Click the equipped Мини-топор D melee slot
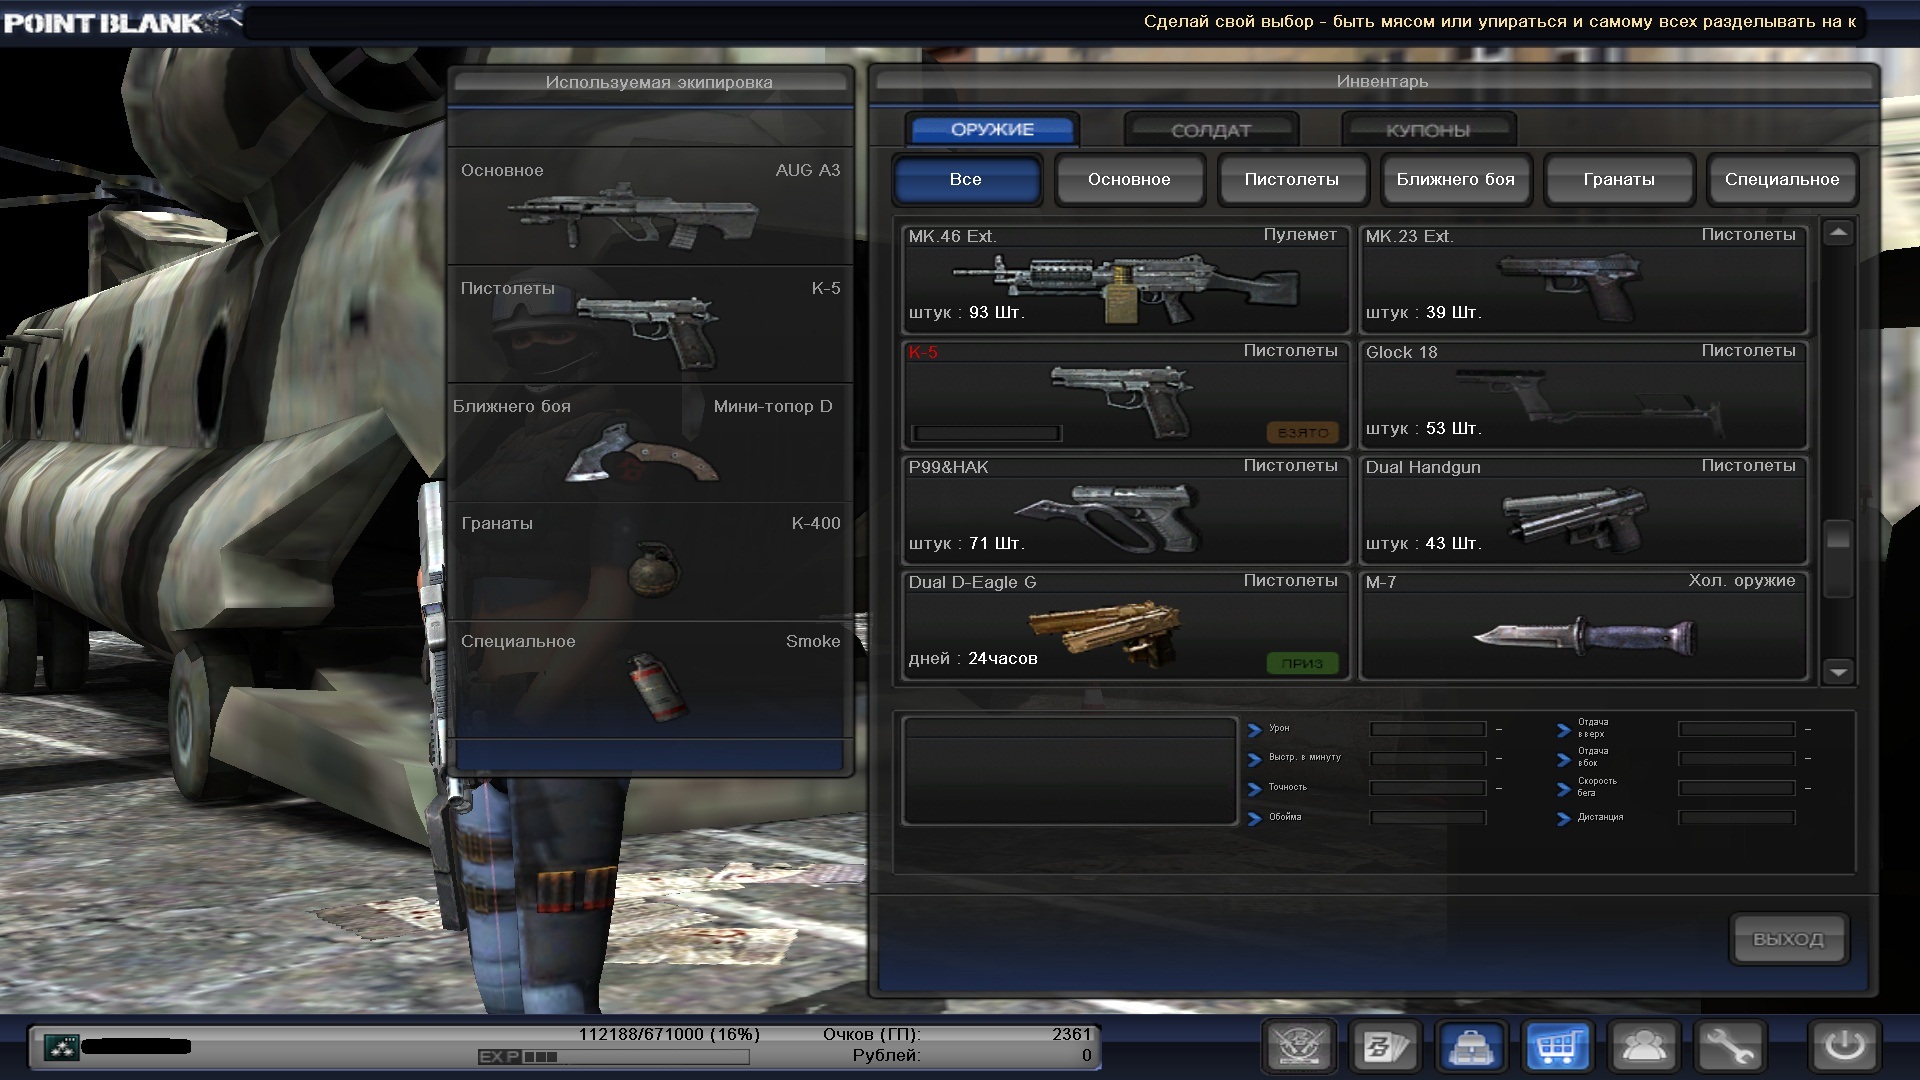1920x1080 pixels. 650,443
